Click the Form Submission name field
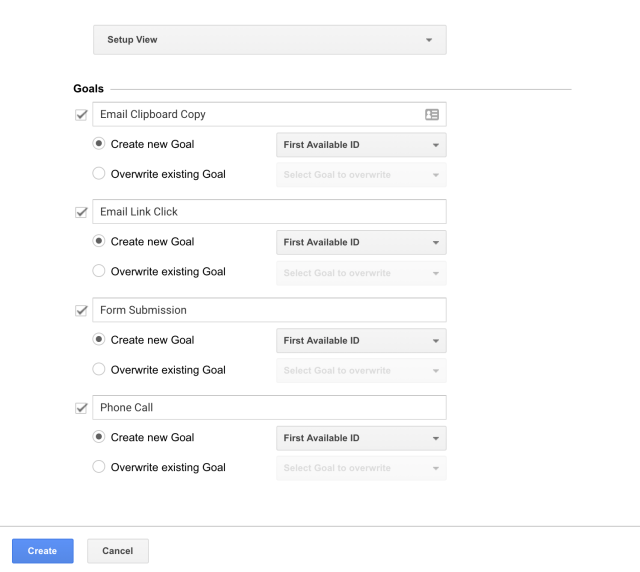Viewport: 640px width, 572px height. [x=269, y=310]
